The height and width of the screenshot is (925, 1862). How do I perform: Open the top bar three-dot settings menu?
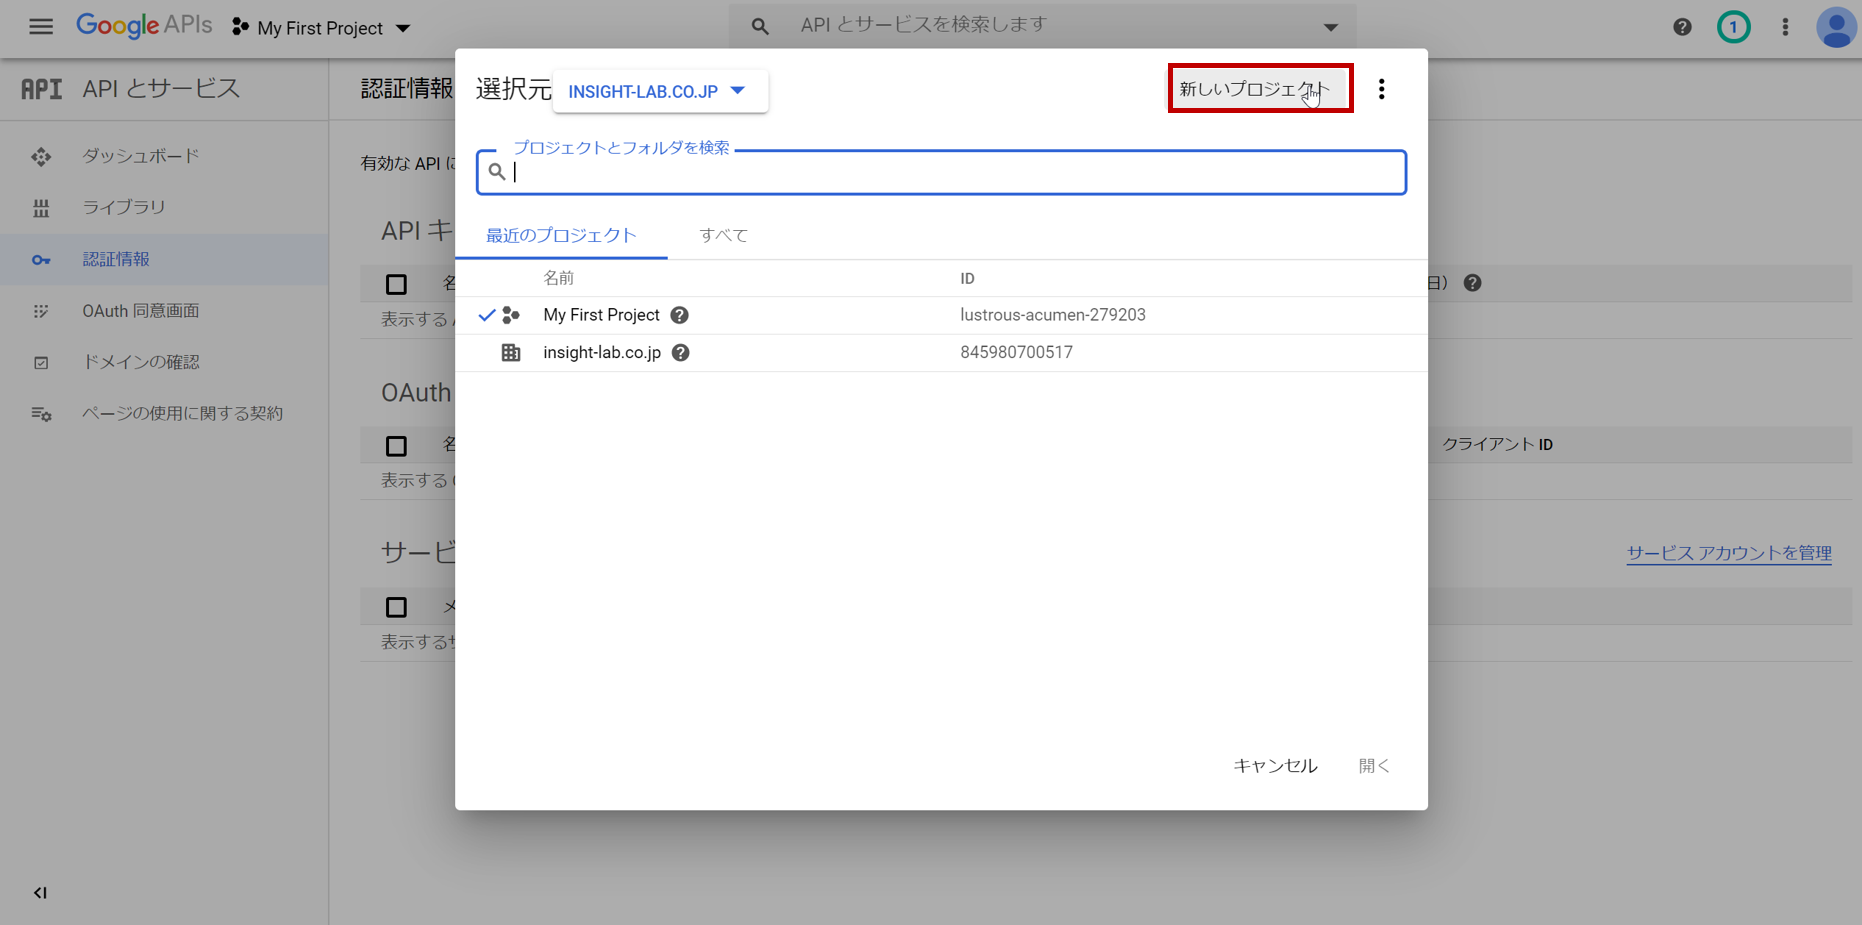coord(1785,27)
